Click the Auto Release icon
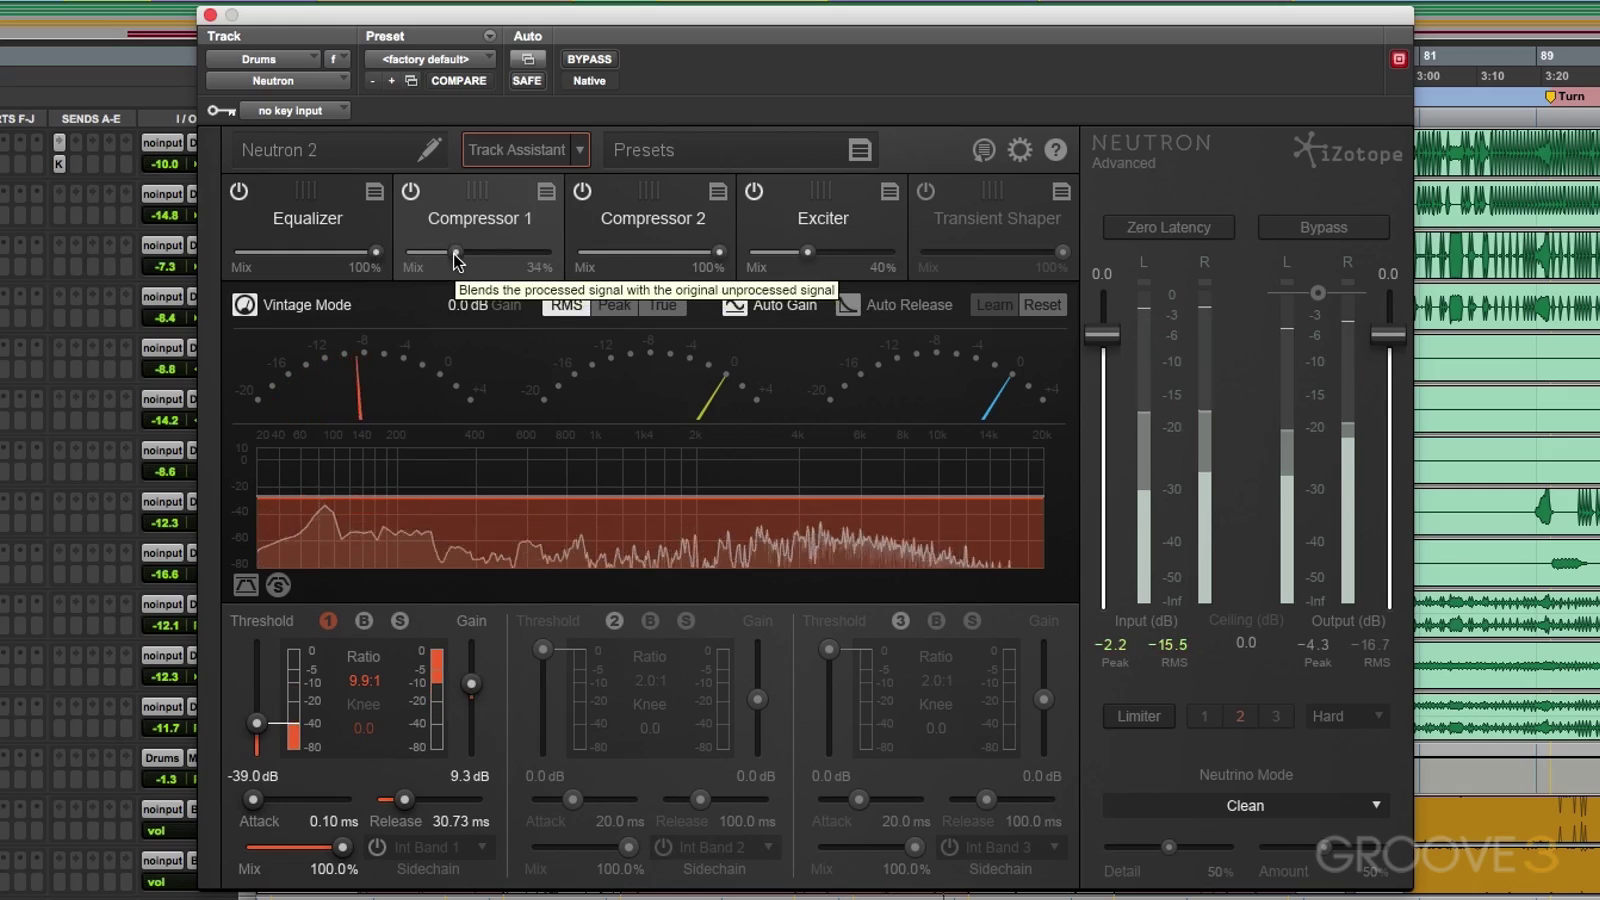Viewport: 1600px width, 900px height. (x=848, y=305)
